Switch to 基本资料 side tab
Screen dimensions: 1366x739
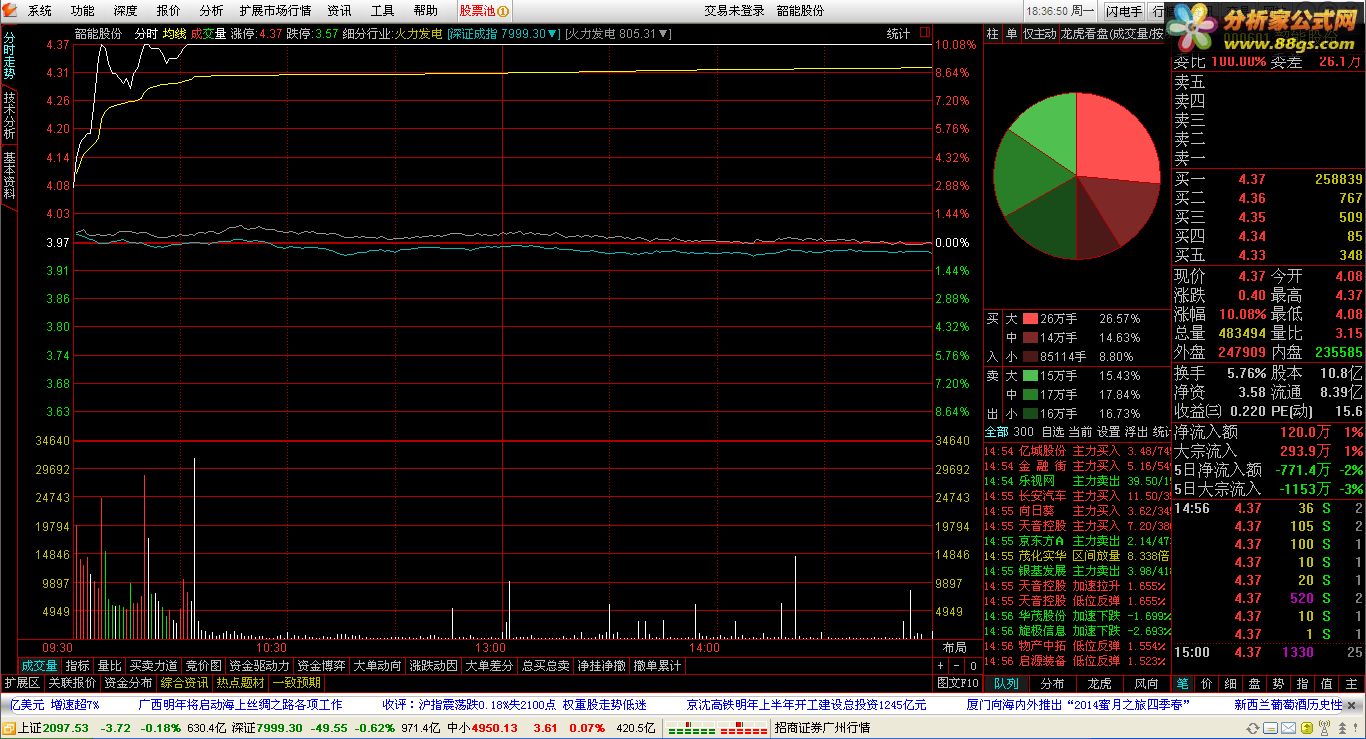pos(9,174)
